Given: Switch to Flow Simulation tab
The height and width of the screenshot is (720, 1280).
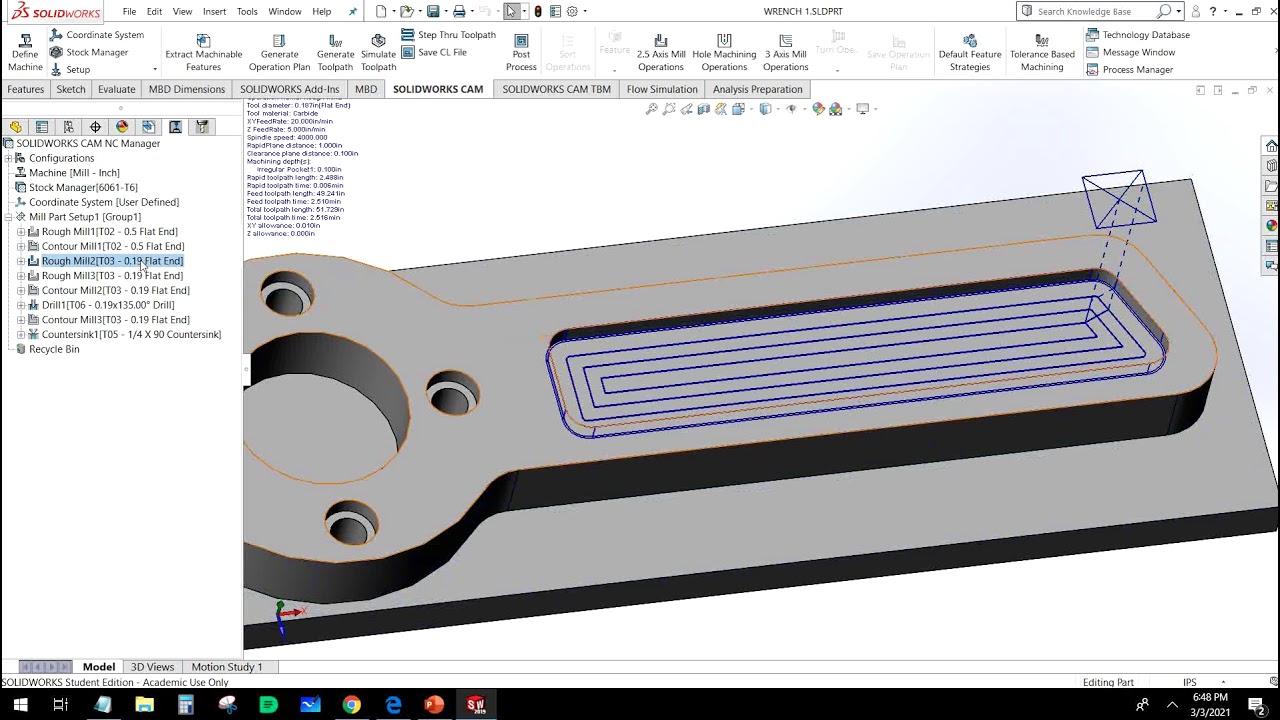Looking at the screenshot, I should tap(662, 89).
